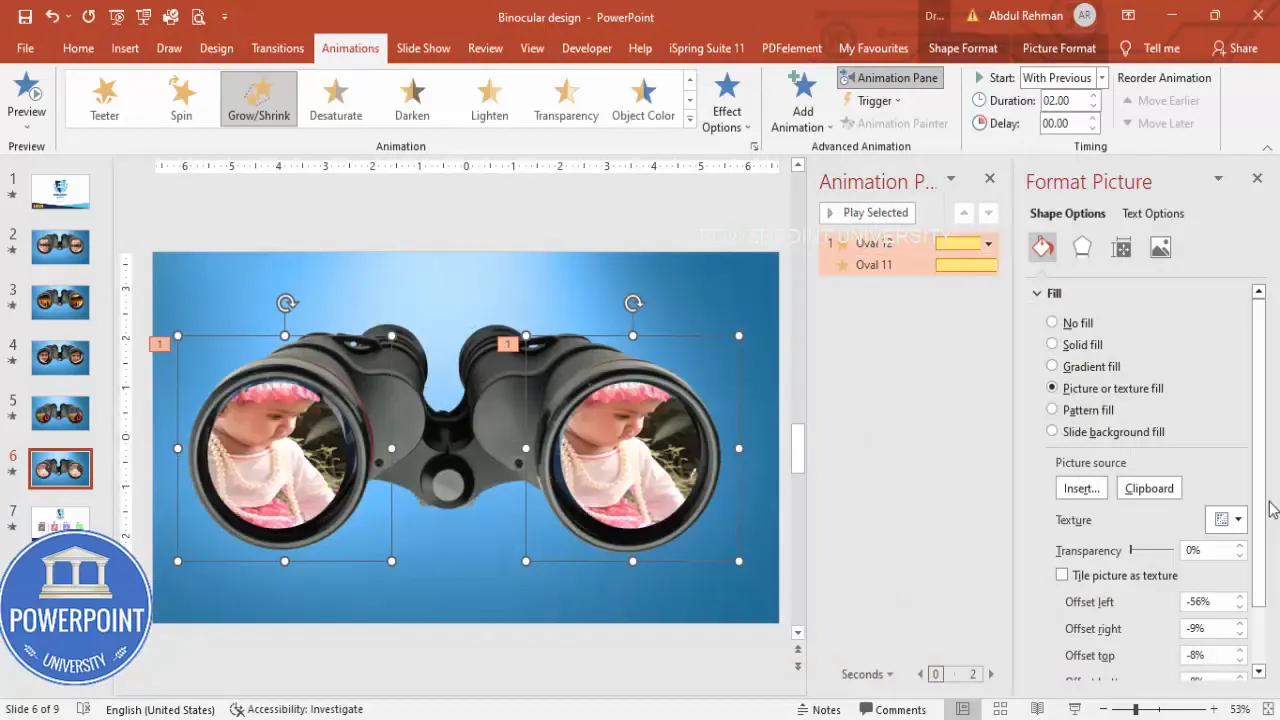
Task: Click the Transparency slider
Action: click(1152, 550)
